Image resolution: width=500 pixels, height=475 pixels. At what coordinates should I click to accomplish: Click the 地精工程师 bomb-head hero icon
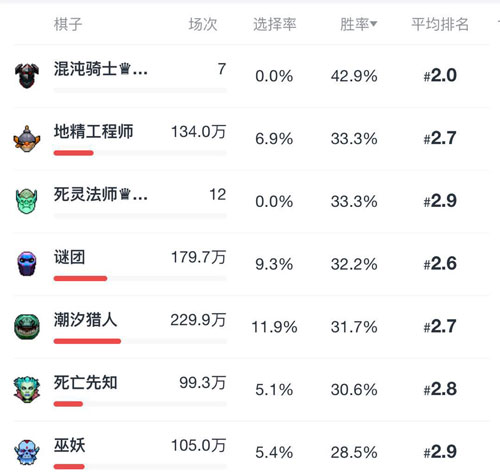[27, 138]
